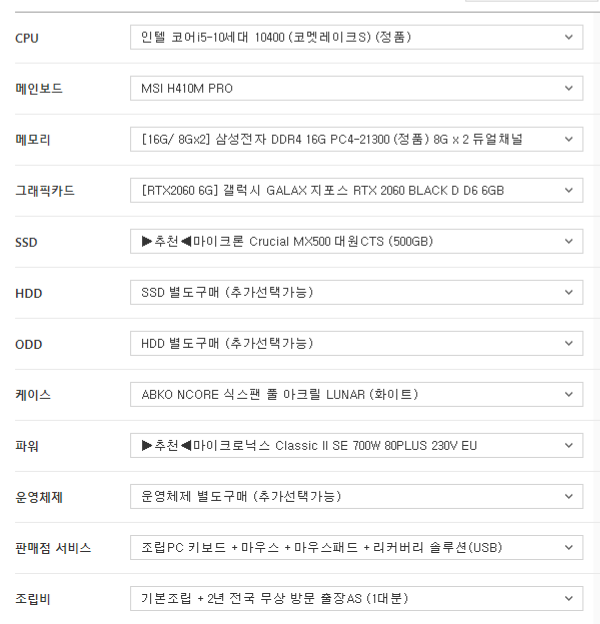Expand the HDD row option dropdown
This screenshot has width=600, height=624.
click(356, 293)
